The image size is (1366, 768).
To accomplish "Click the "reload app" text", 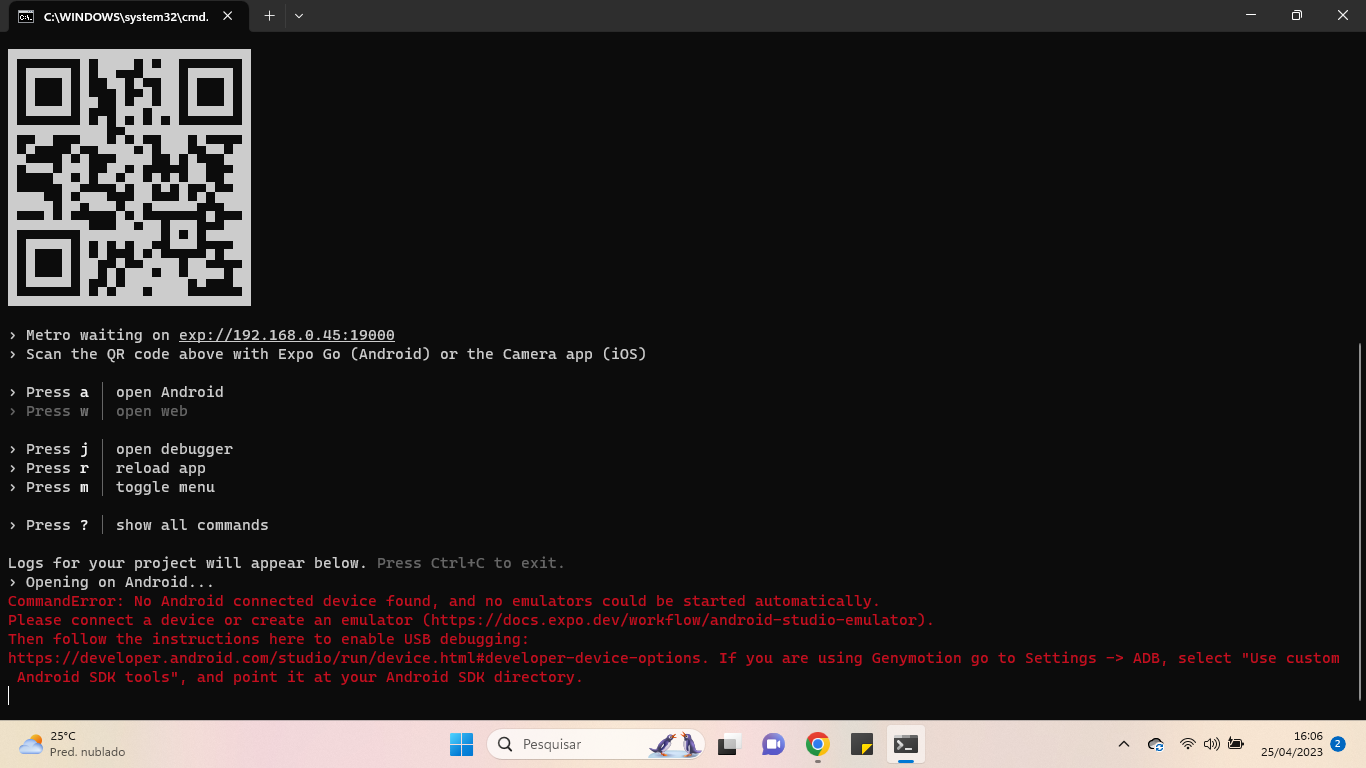I will [x=161, y=468].
